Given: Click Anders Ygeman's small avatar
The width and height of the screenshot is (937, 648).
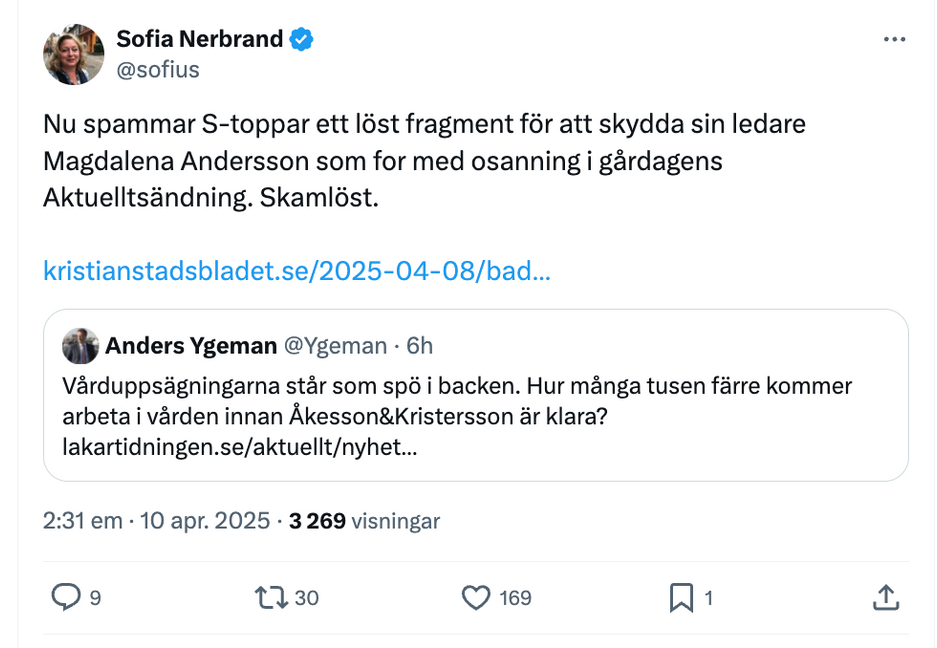Looking at the screenshot, I should click(80, 346).
